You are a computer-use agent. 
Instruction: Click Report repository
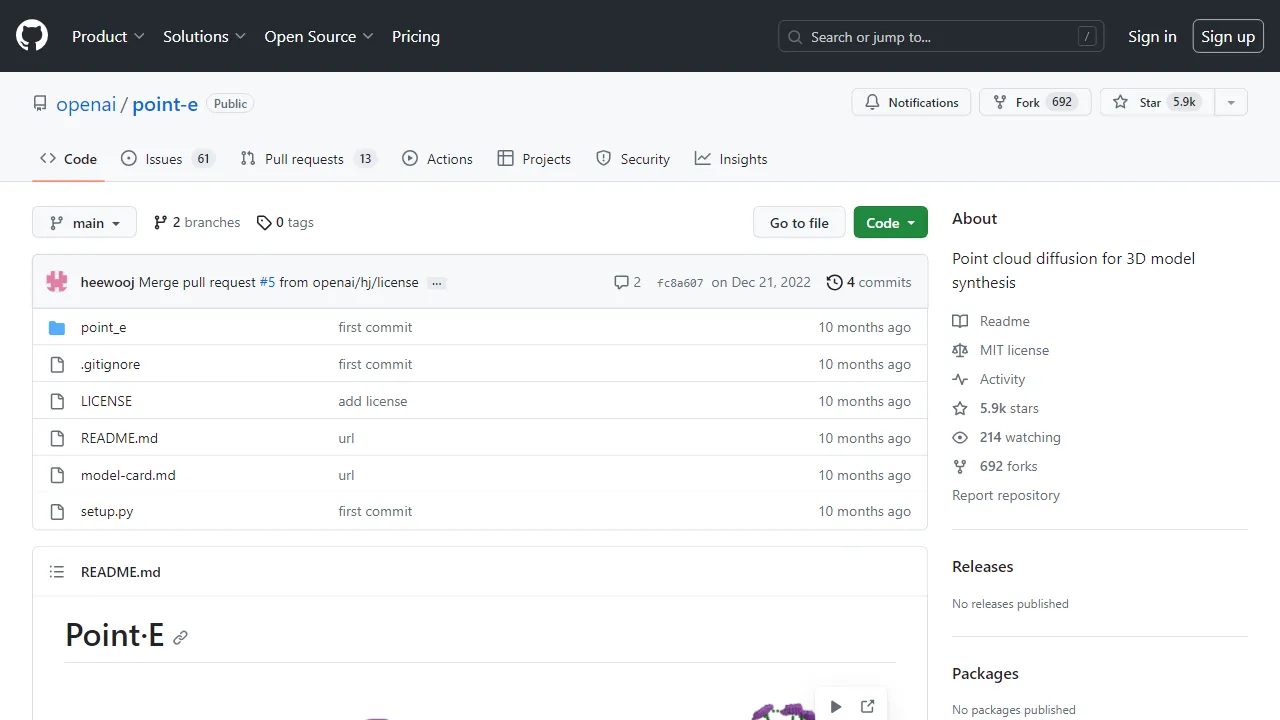pos(1005,495)
